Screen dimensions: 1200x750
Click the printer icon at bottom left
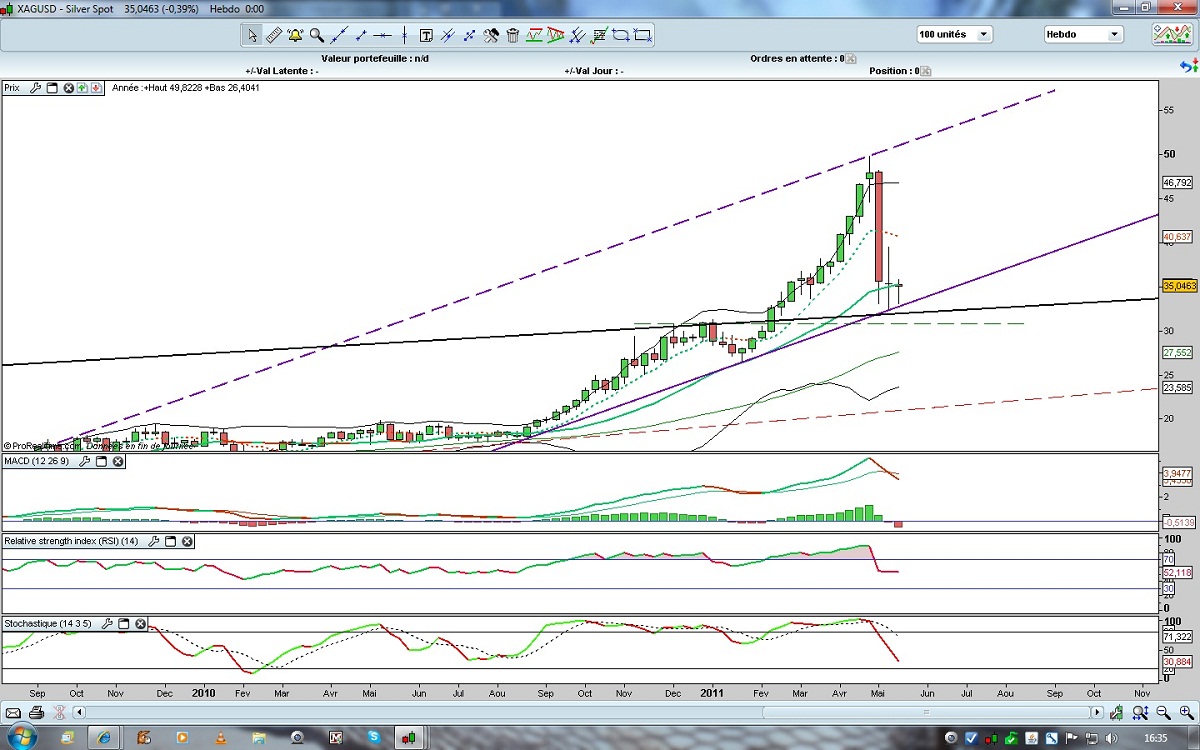tap(36, 713)
